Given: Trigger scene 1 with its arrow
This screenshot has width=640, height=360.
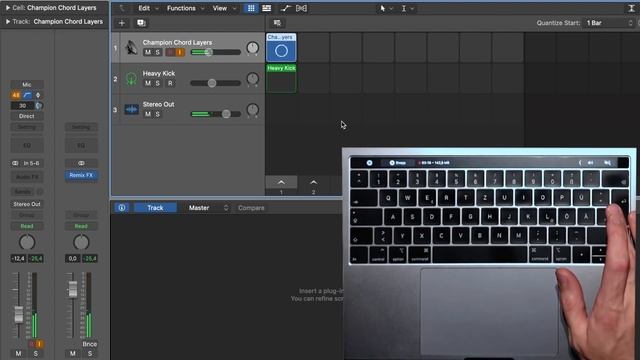Looking at the screenshot, I should pyautogui.click(x=281, y=182).
